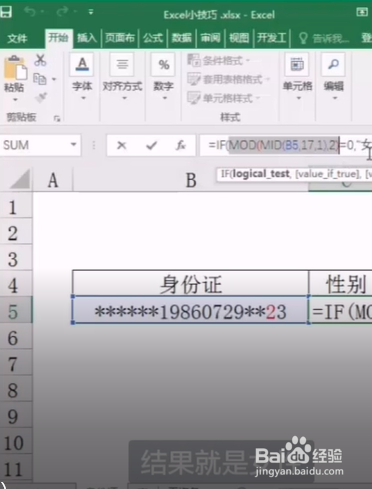Switch to the 开始 ribbon tab
Viewport: 372px width, 489px height.
(58, 38)
